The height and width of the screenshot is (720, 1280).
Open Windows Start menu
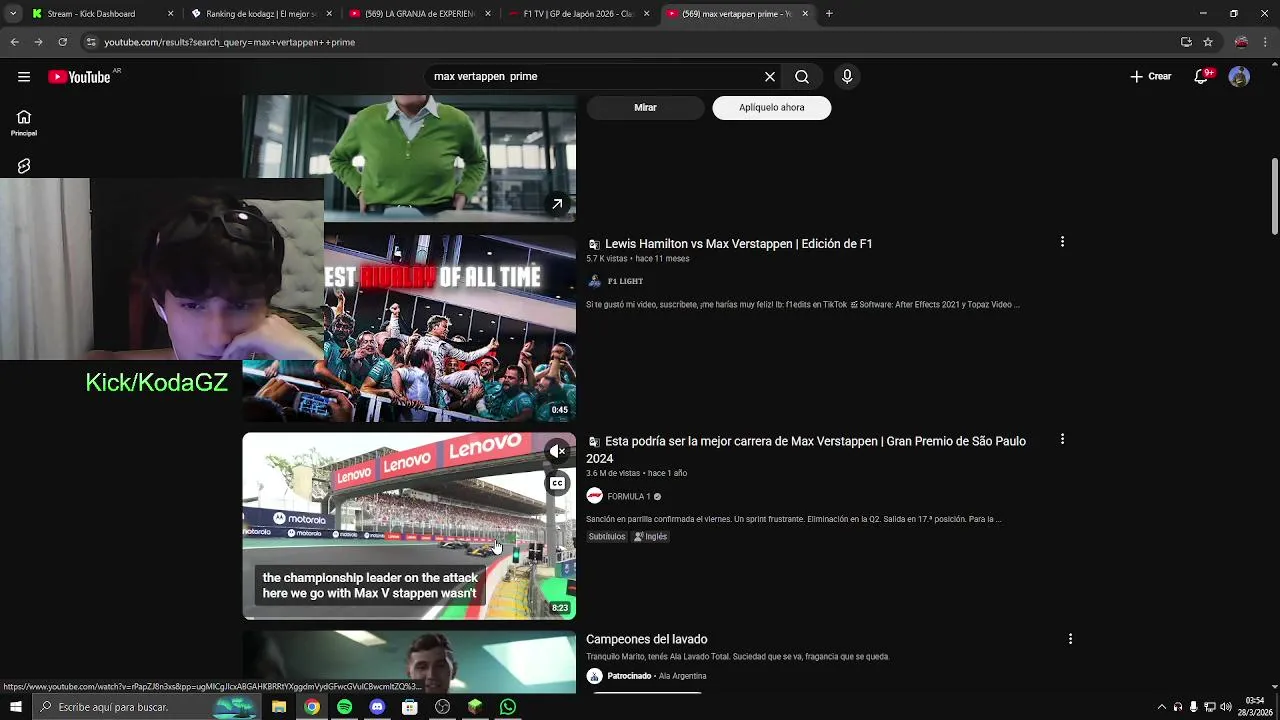[16, 707]
